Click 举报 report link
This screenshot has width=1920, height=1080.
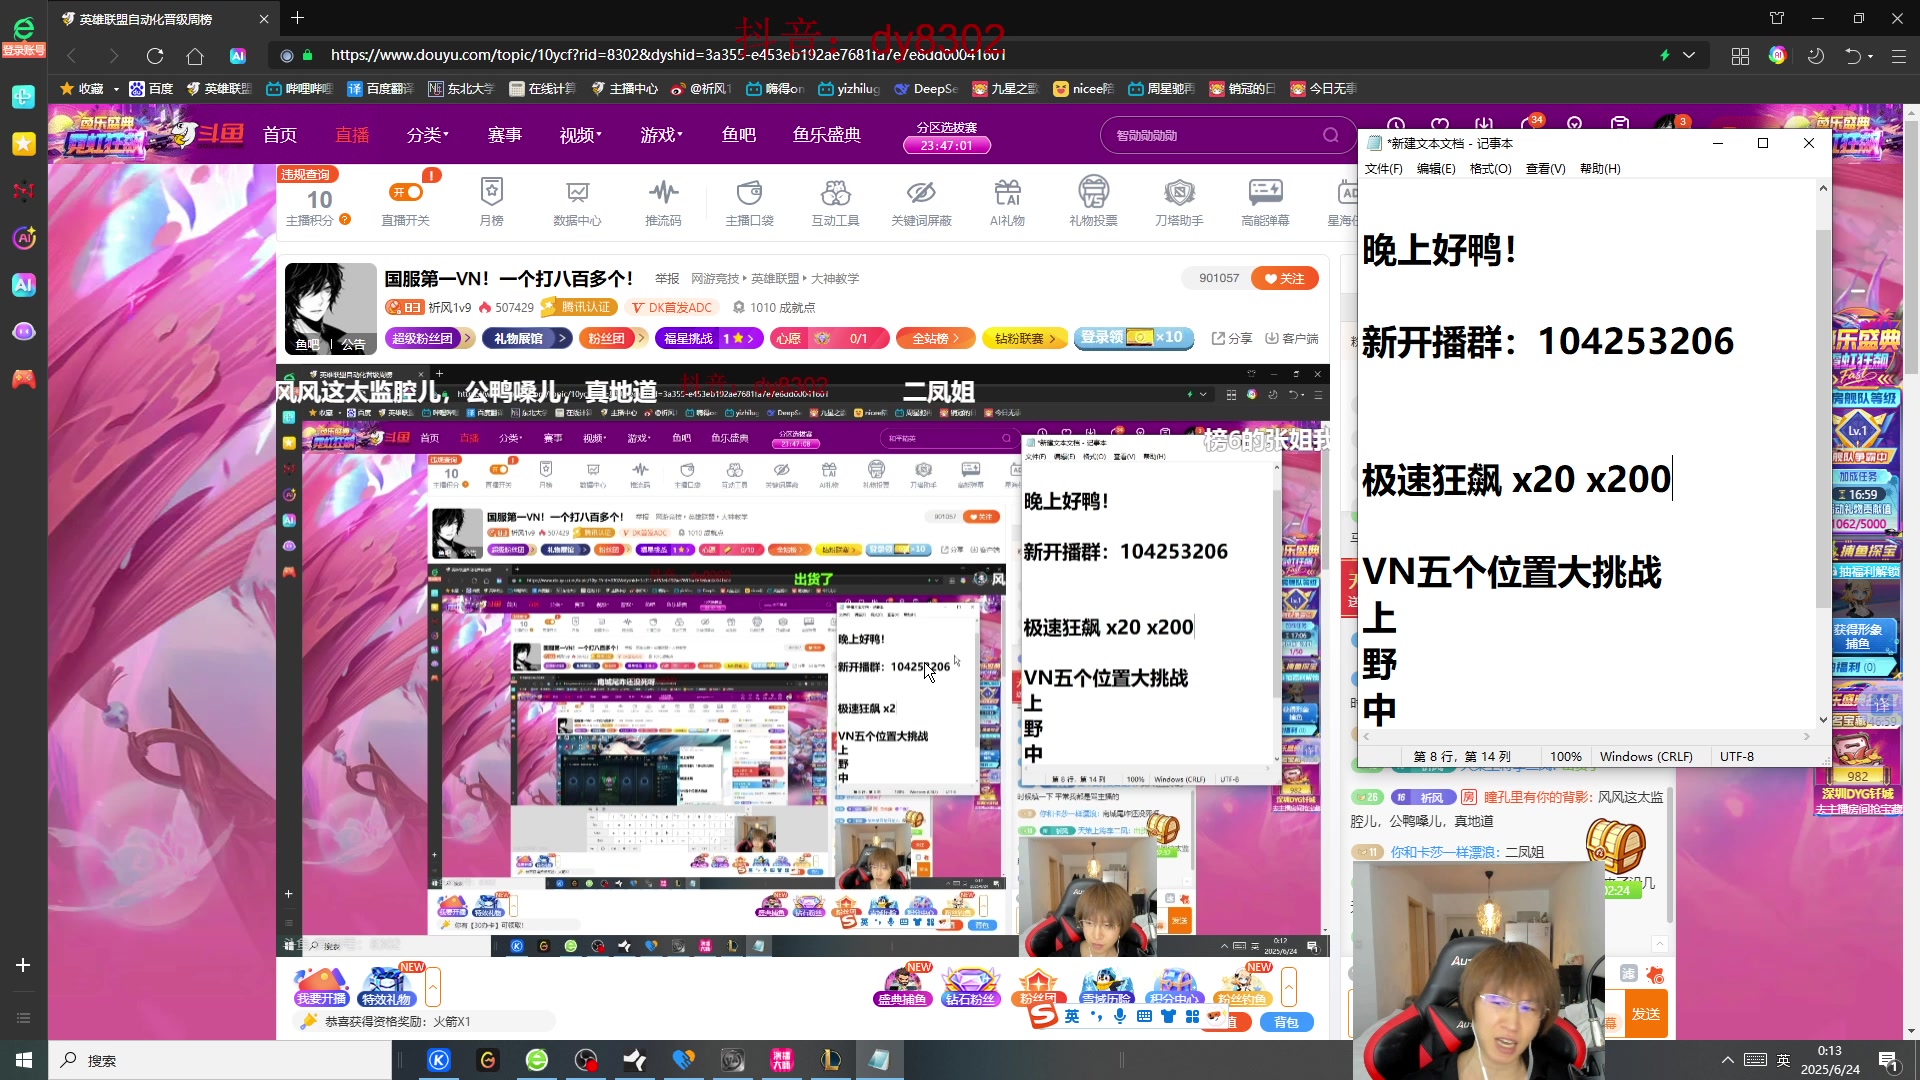[667, 278]
